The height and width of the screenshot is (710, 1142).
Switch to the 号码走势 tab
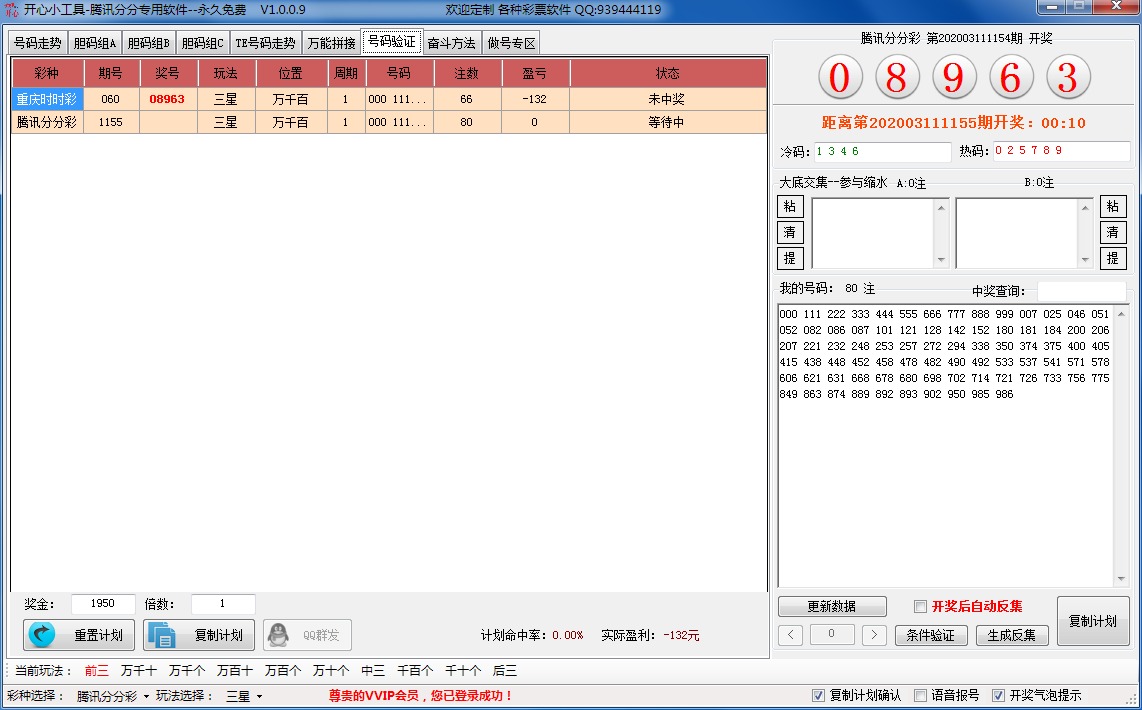37,43
